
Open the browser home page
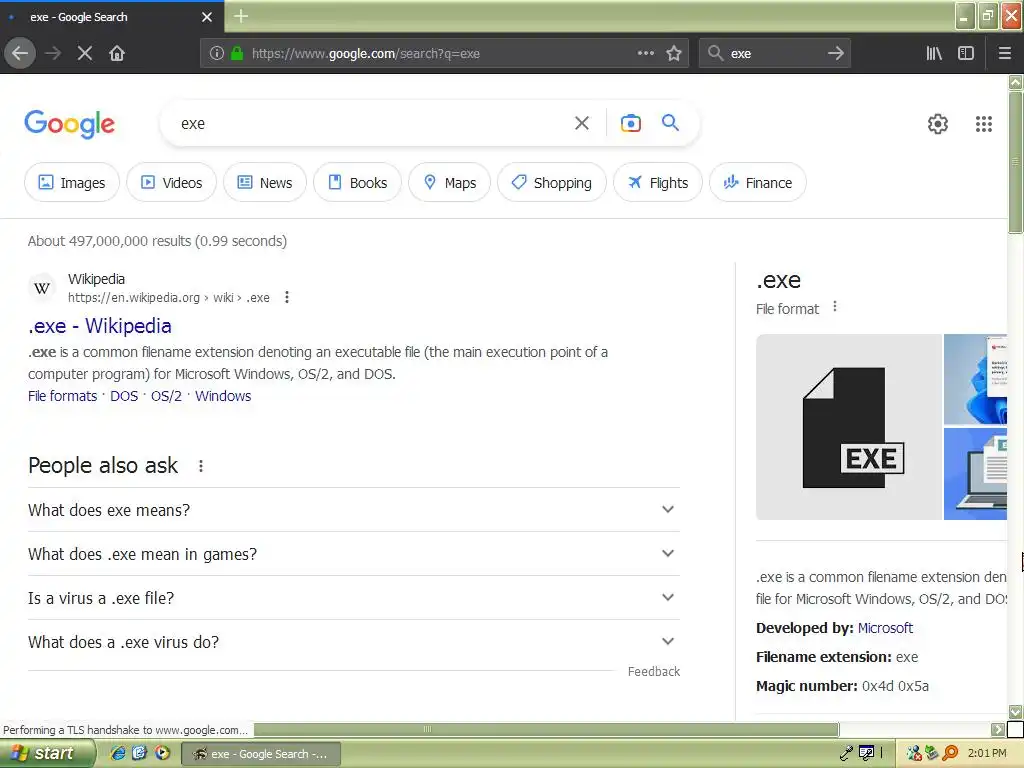pyautogui.click(x=117, y=53)
